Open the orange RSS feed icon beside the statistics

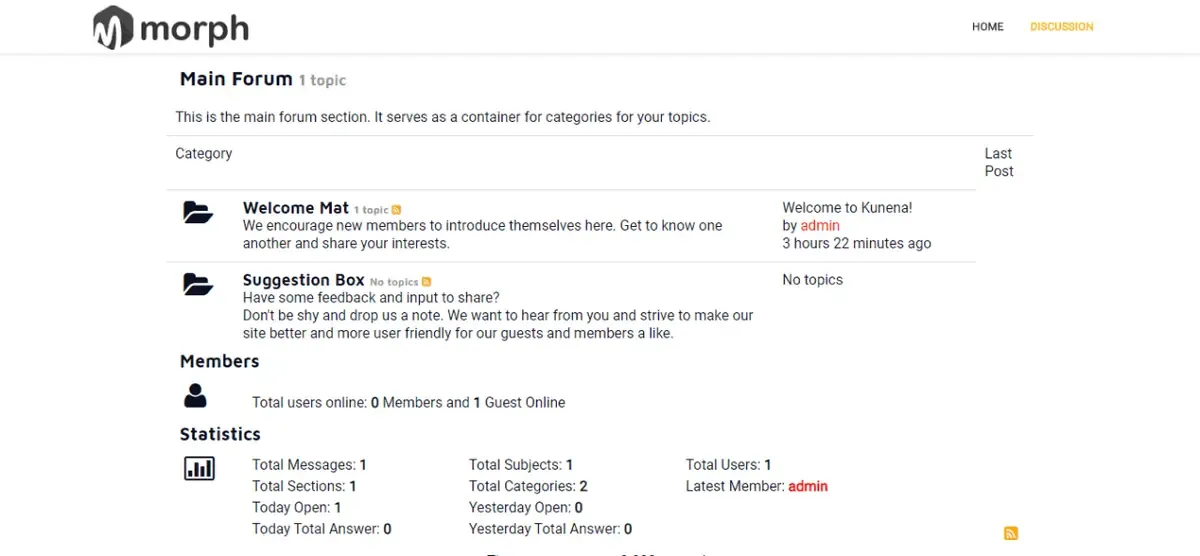pyautogui.click(x=1011, y=534)
